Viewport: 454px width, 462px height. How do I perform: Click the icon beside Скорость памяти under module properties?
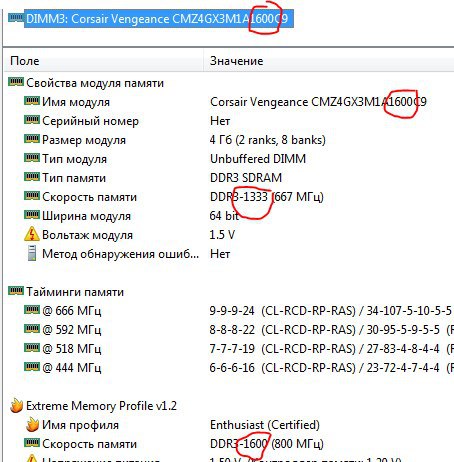point(32,196)
